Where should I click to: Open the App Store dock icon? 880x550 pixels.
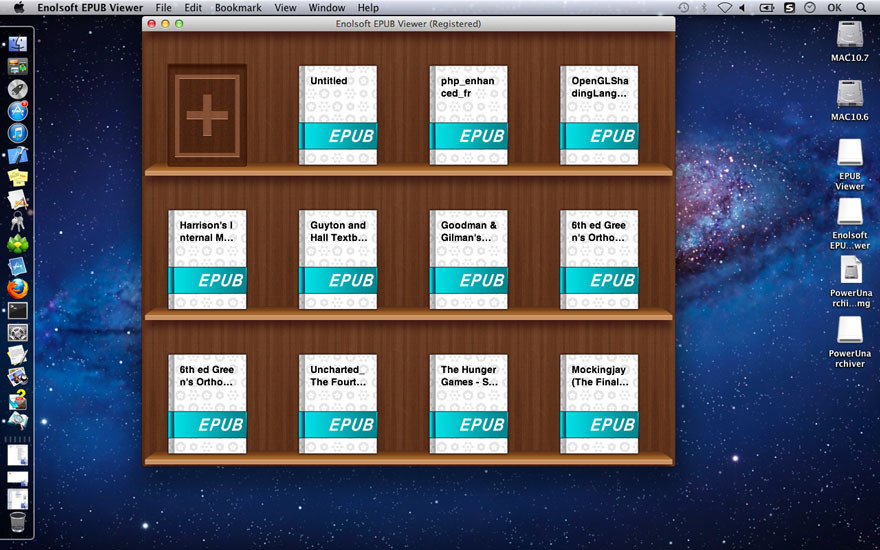17,111
